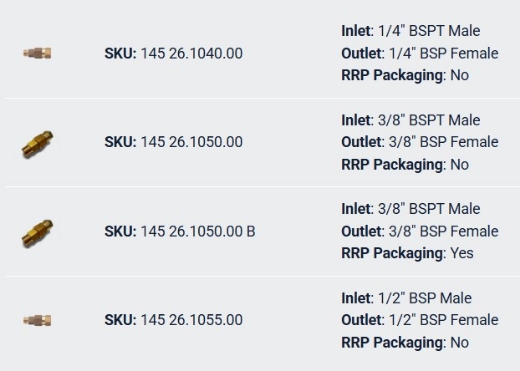Click RRP Packaging: No for SKU 145 26.1050.00
Viewport: 520px width, 371px height.
tap(405, 165)
